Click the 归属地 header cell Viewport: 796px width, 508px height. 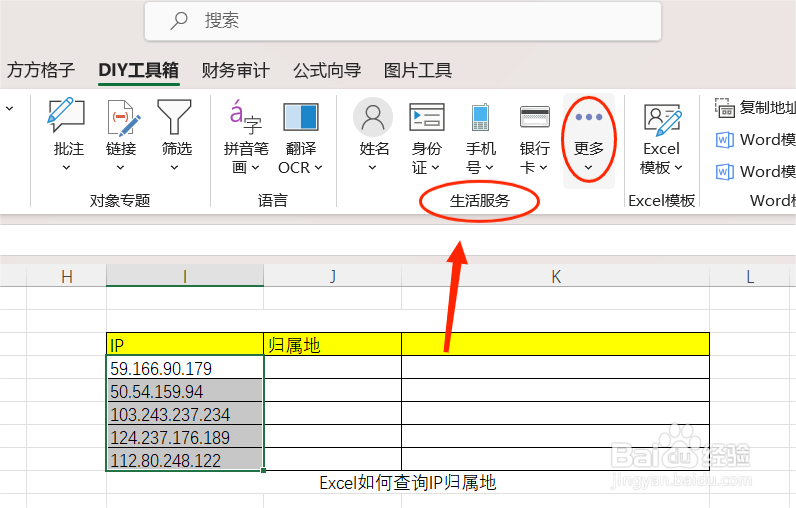[333, 345]
